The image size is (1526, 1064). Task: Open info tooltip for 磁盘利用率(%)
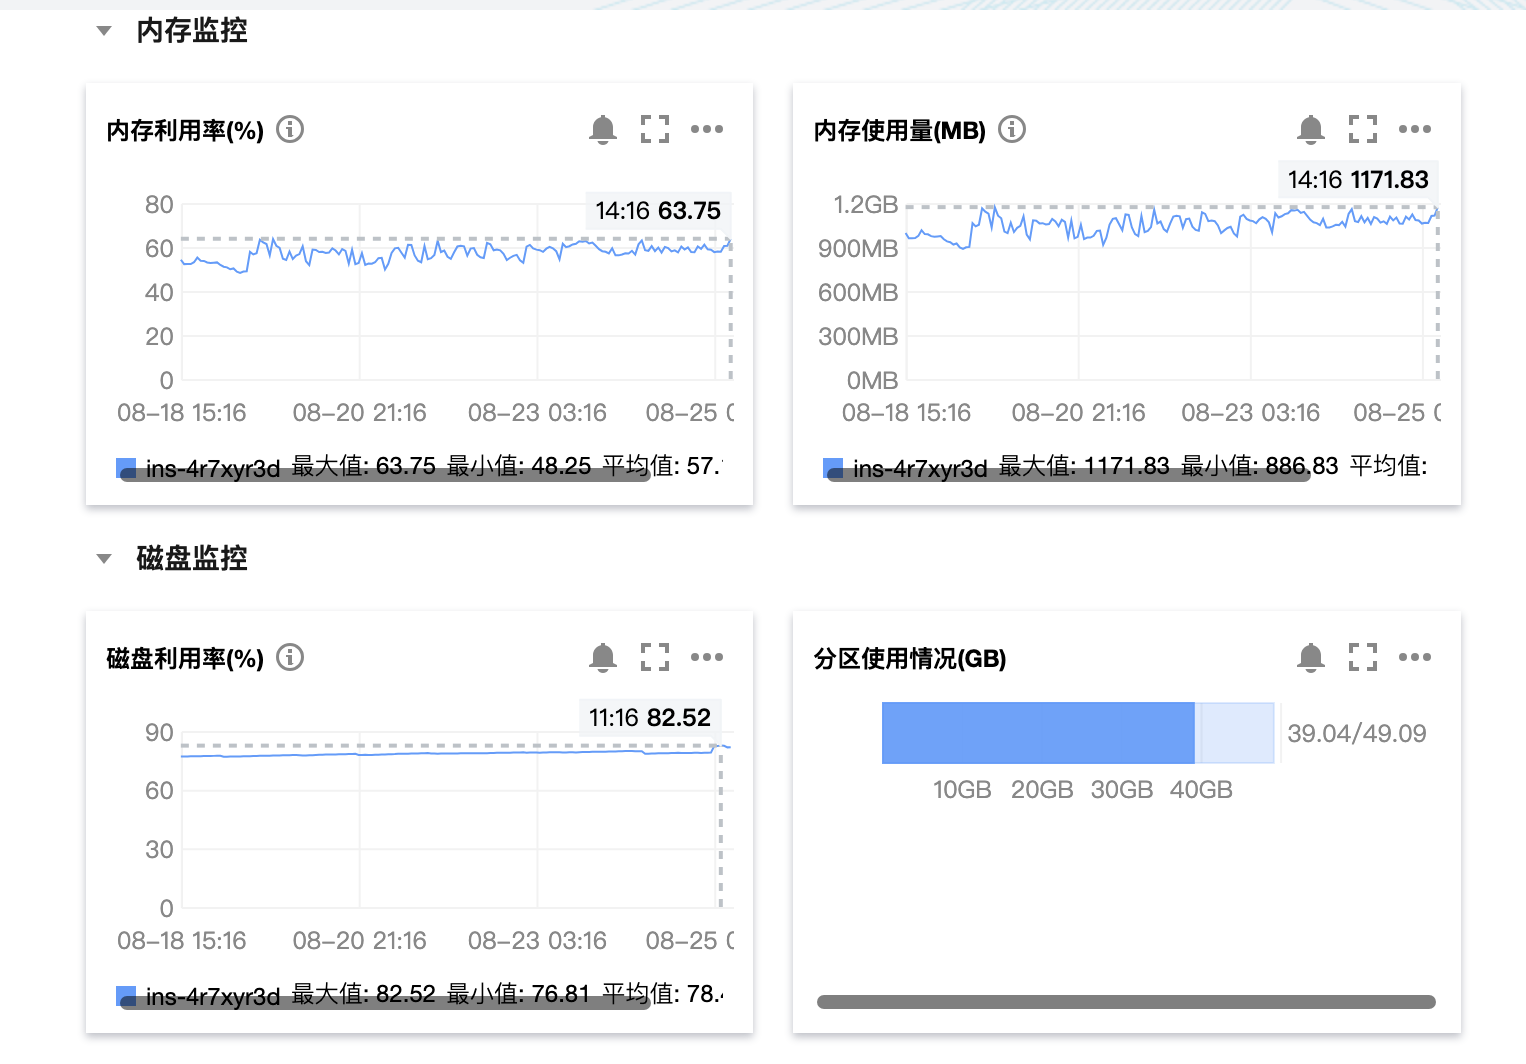(290, 657)
